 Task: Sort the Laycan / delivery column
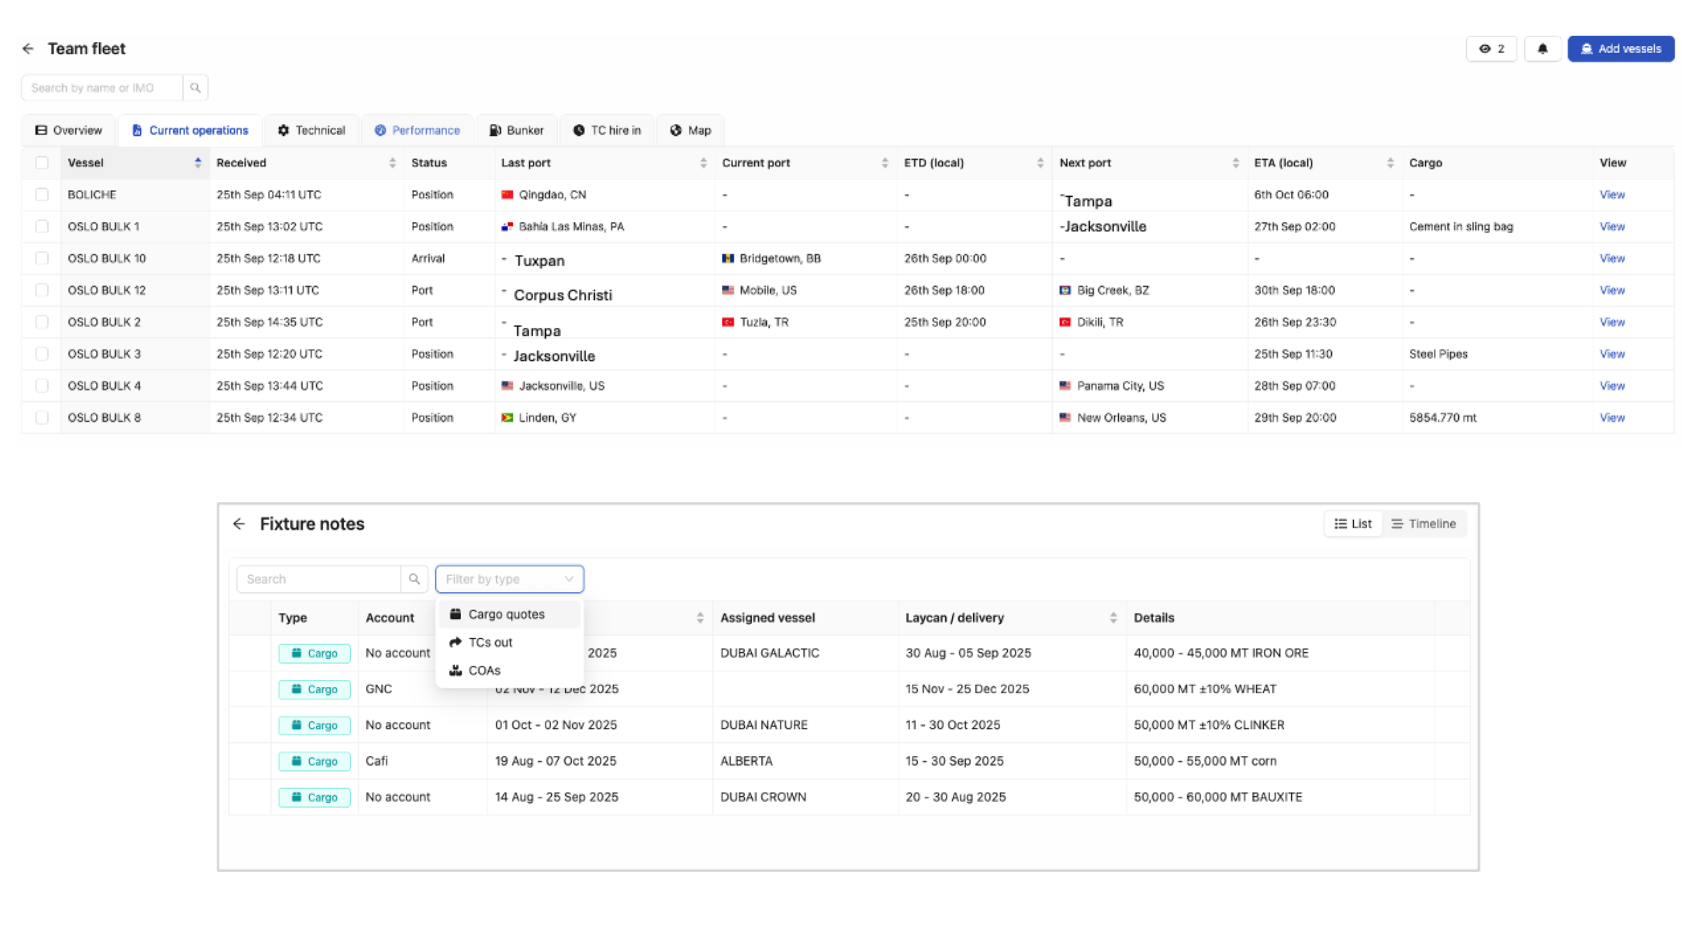coord(1113,618)
